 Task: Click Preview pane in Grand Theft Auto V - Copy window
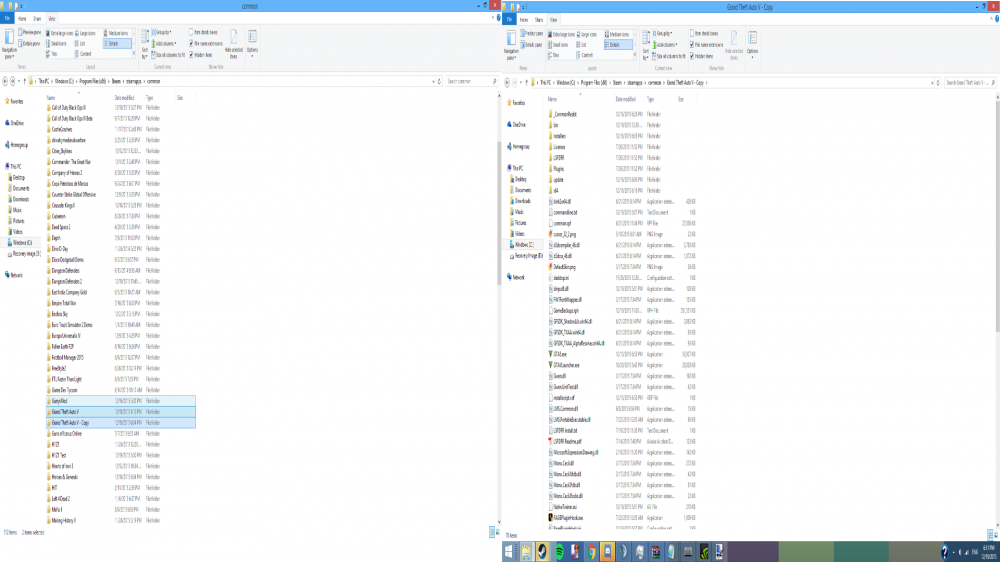point(531,34)
